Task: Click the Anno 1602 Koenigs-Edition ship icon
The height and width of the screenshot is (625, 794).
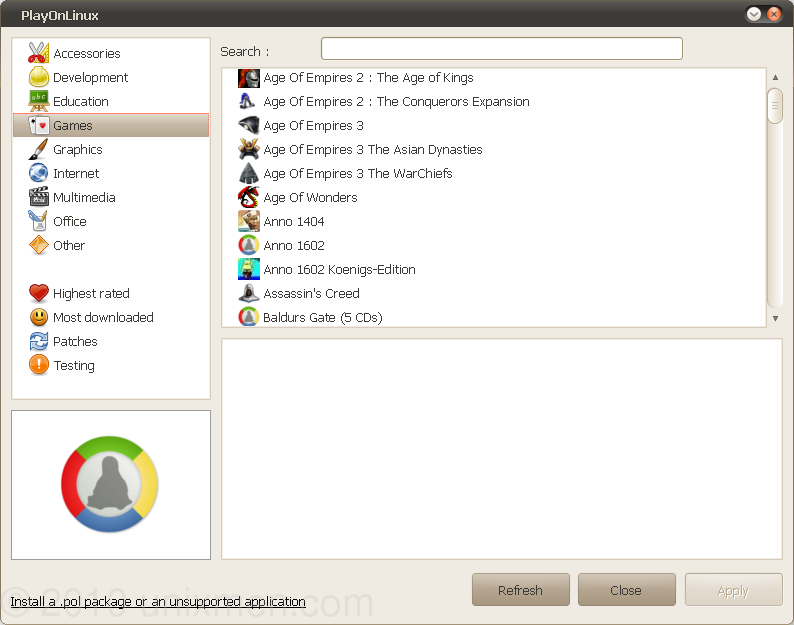Action: click(x=249, y=269)
